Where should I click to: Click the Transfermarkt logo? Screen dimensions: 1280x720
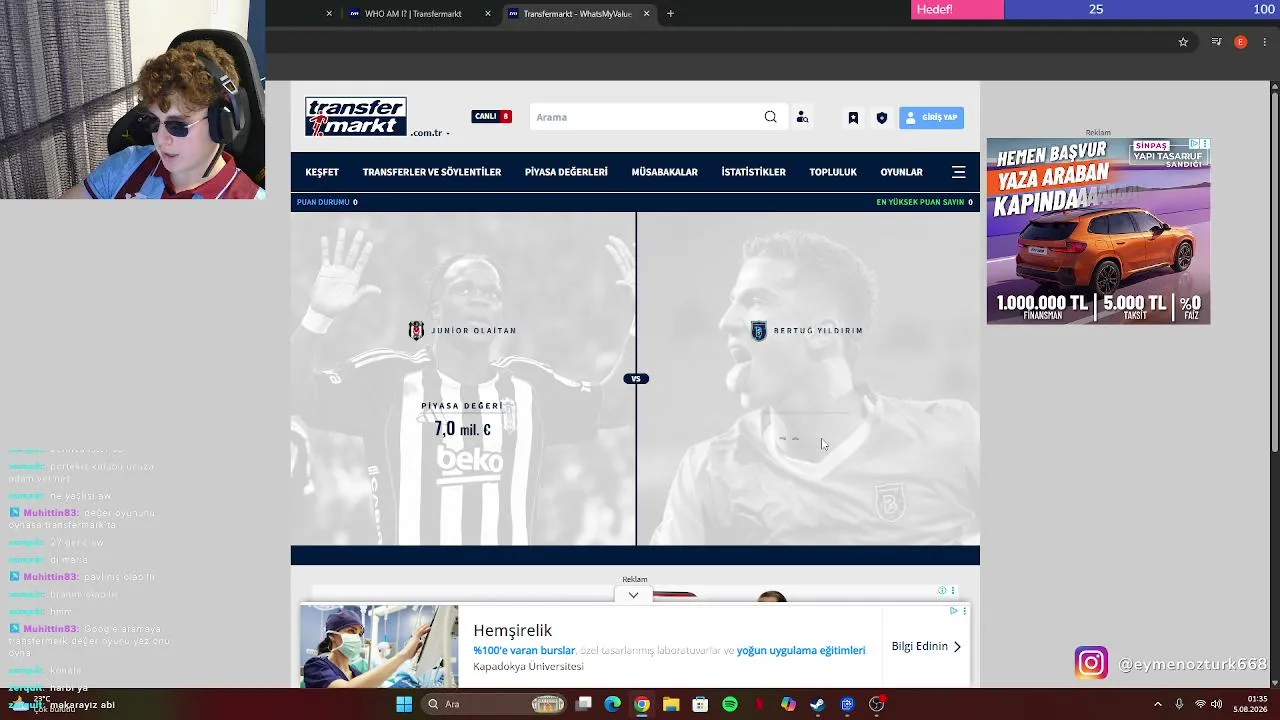[355, 117]
